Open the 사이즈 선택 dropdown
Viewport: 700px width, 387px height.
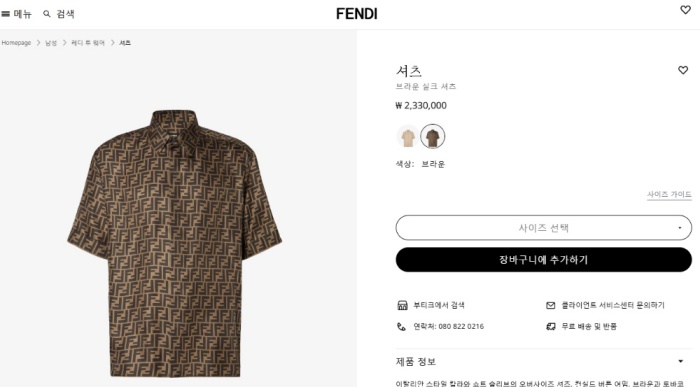543,228
